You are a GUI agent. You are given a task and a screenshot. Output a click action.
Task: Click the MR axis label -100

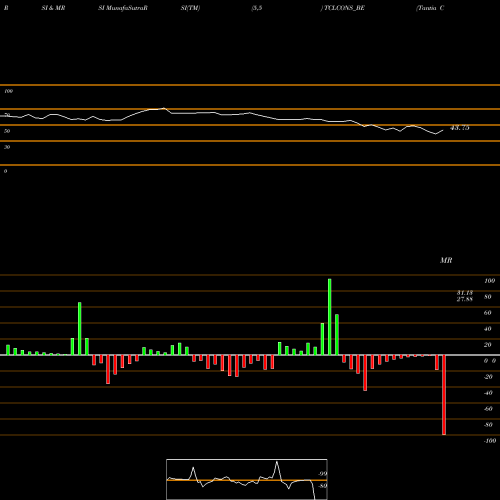click(490, 441)
